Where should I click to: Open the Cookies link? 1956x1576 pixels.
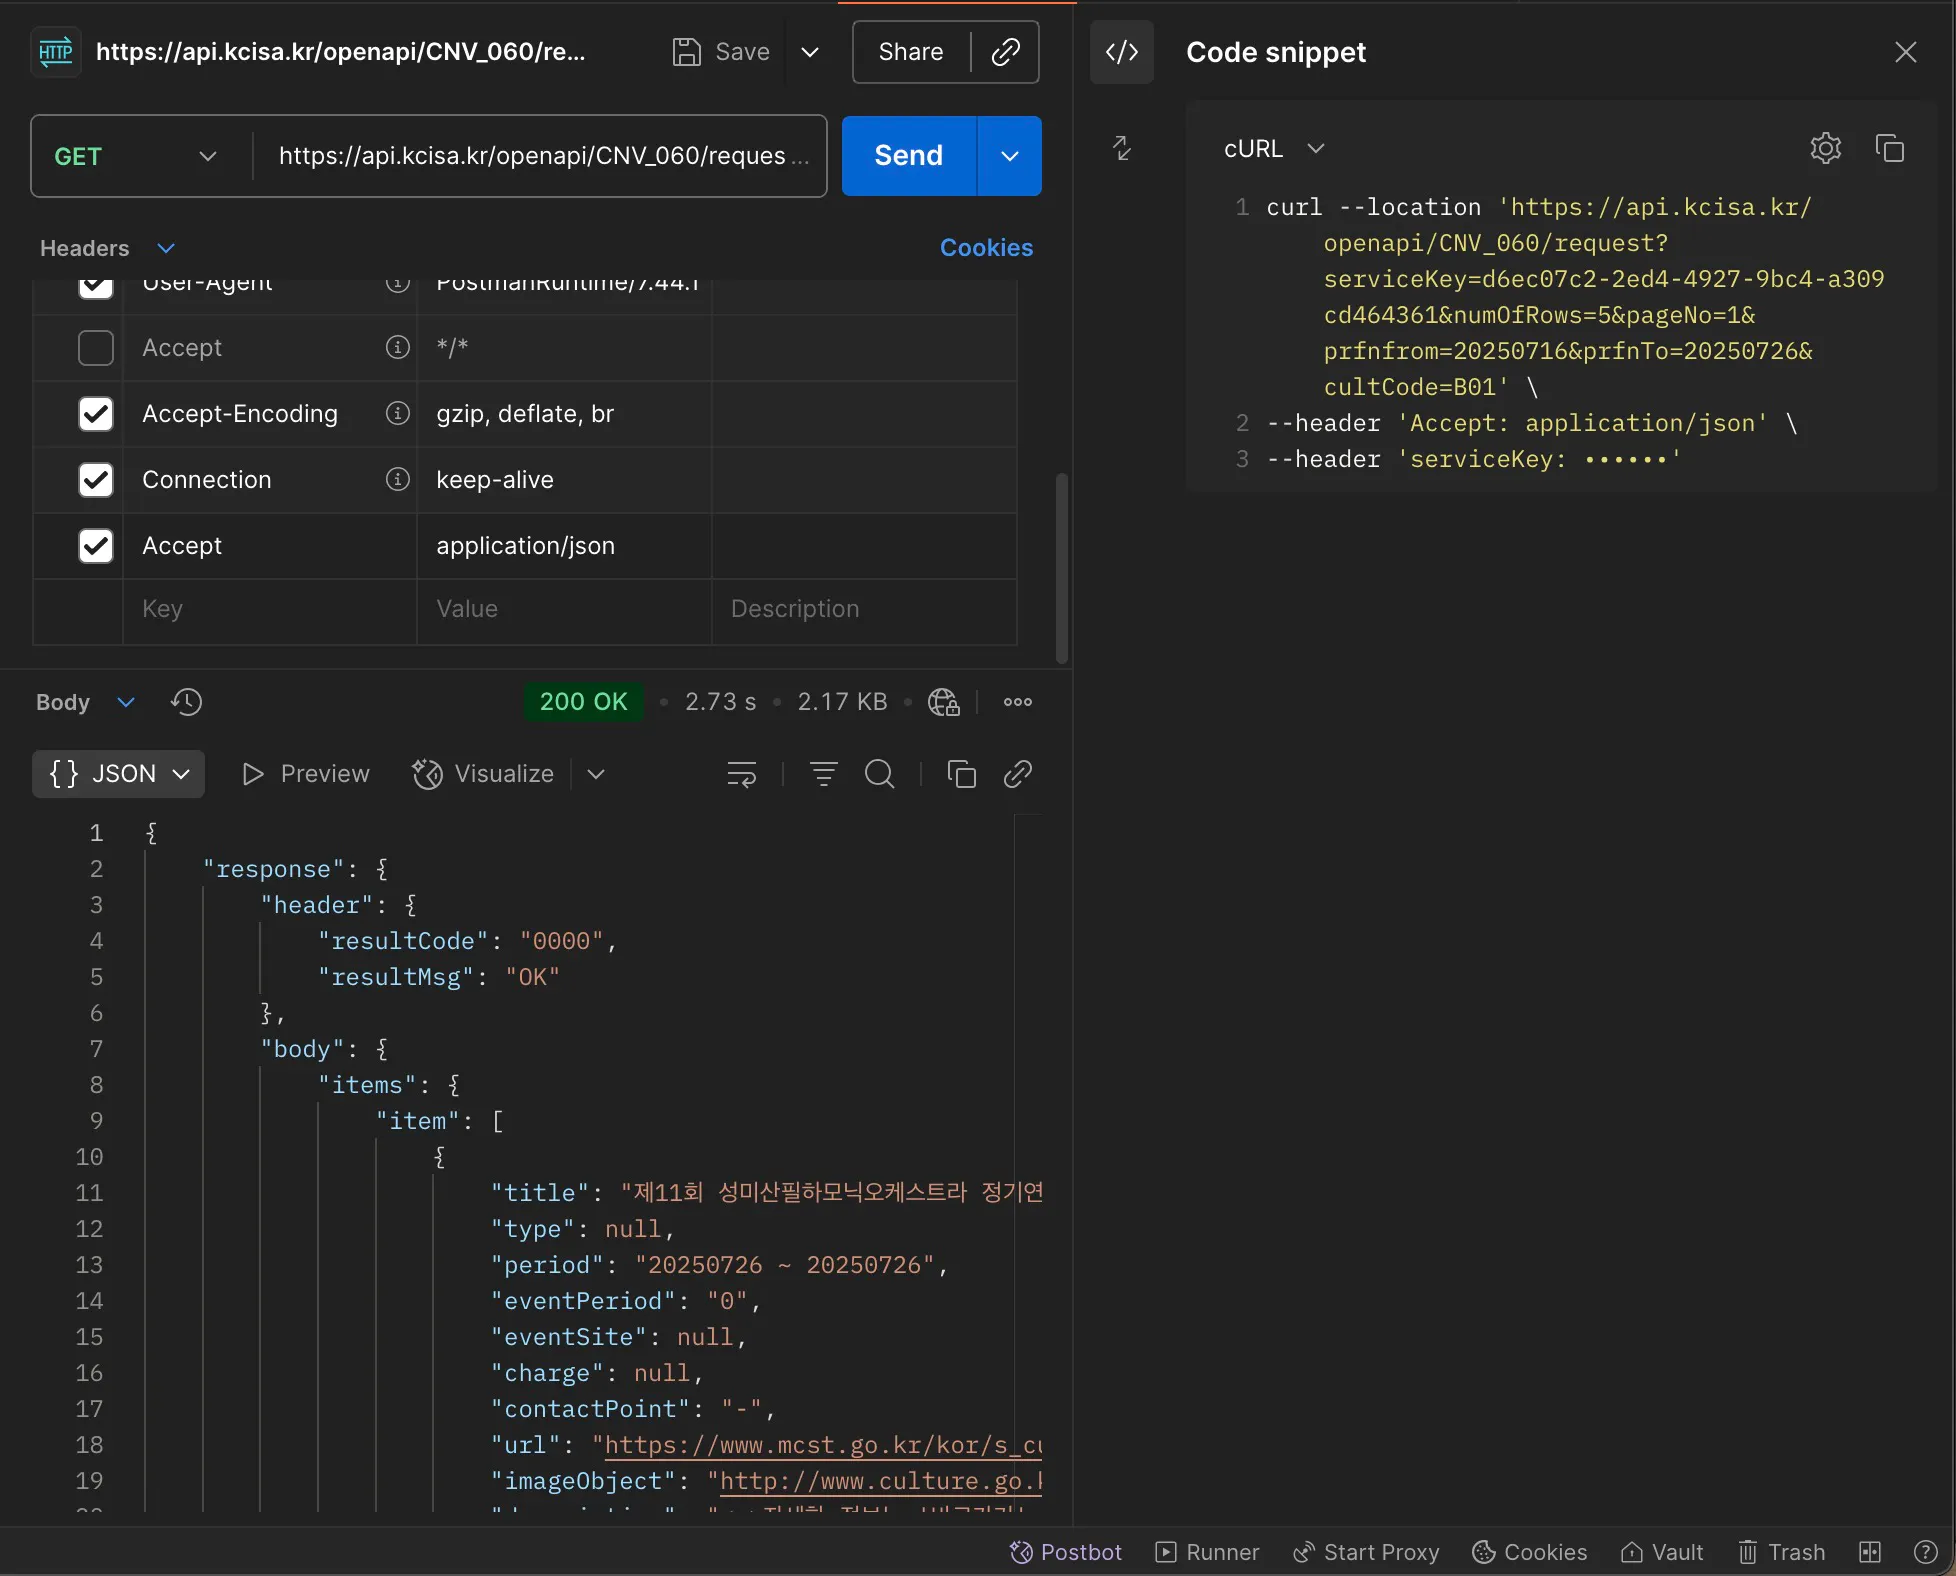pos(986,248)
